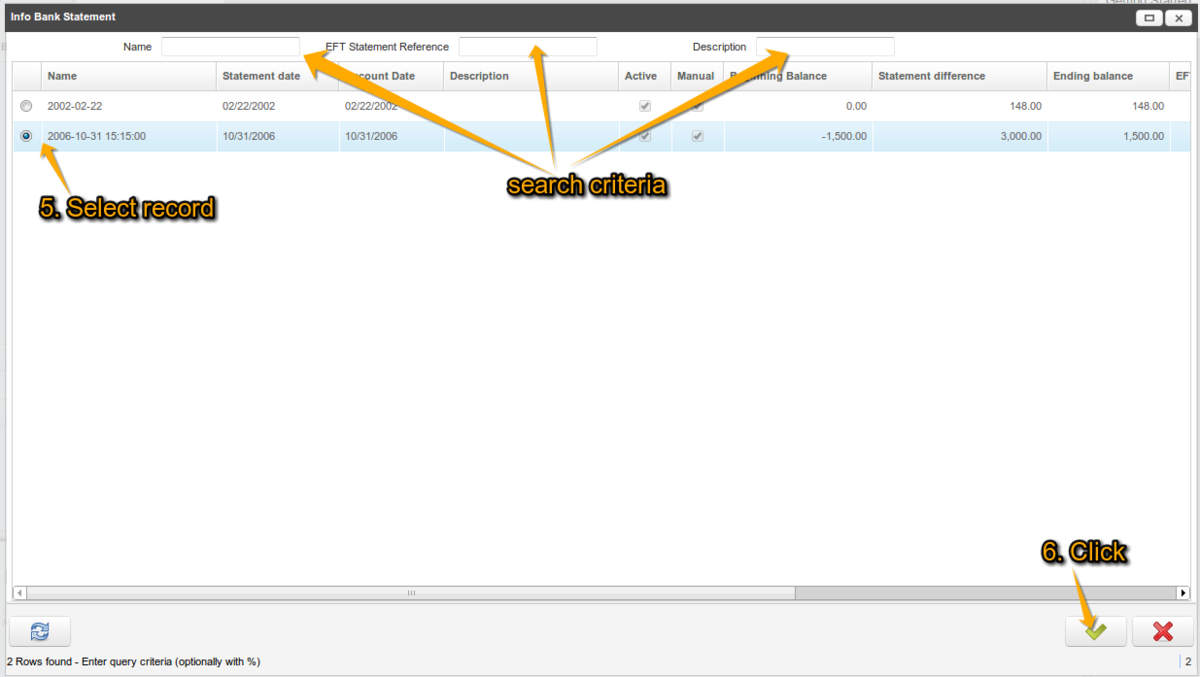Click the horizontal scrollbar right arrow
Image resolution: width=1200 pixels, height=677 pixels.
pyautogui.click(x=1183, y=593)
